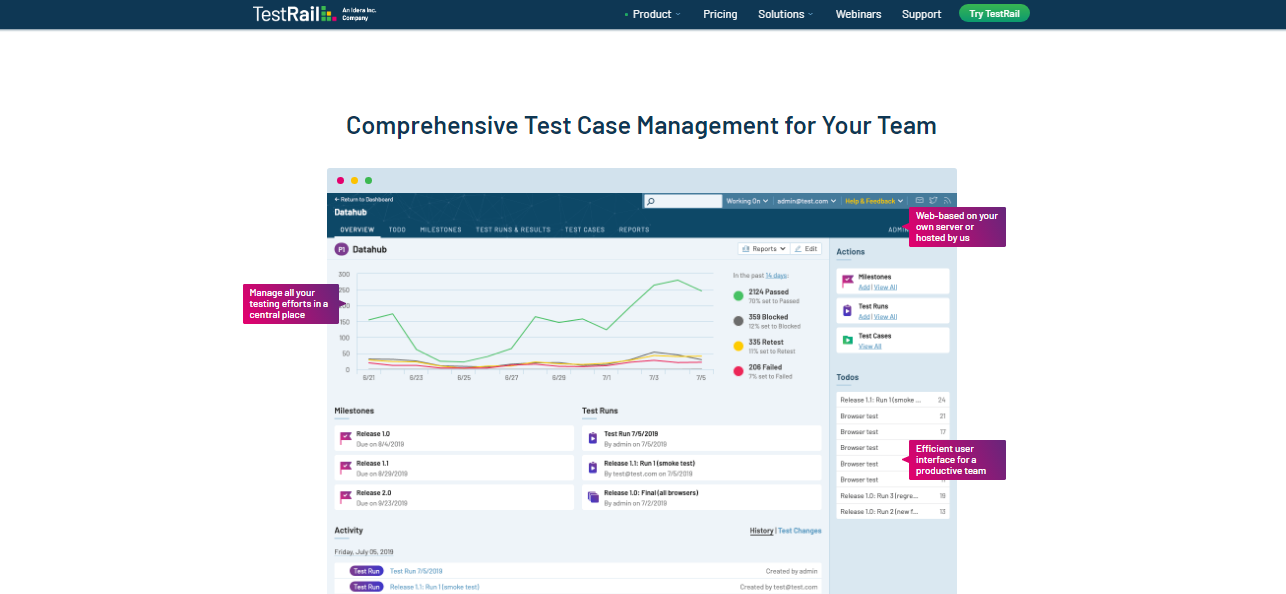1286x594 pixels.
Task: Open the Working On dropdown
Action: pyautogui.click(x=747, y=201)
